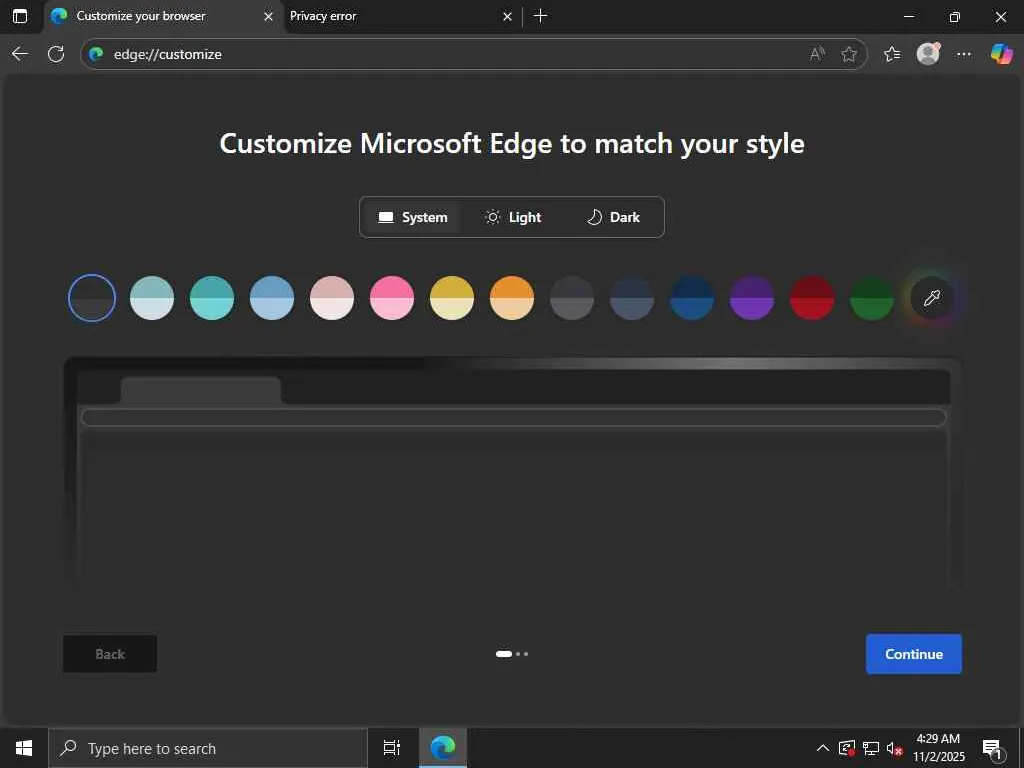Viewport: 1024px width, 768px height.
Task: Close the Customize your browser tab
Action: pyautogui.click(x=268, y=16)
